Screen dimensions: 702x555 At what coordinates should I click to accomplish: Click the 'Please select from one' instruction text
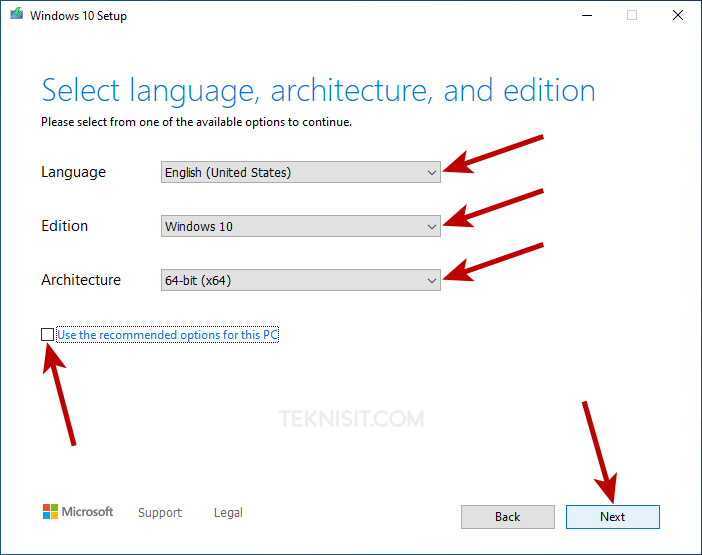click(196, 122)
